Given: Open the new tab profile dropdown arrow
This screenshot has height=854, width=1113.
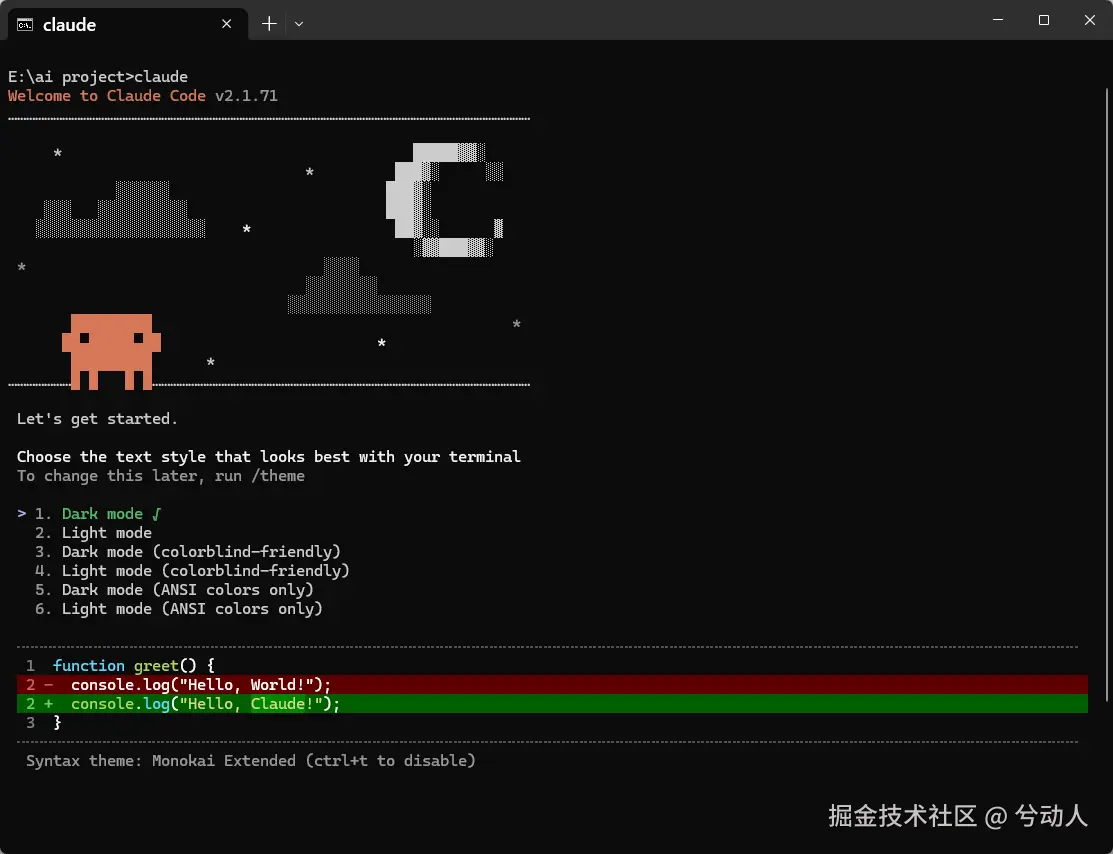Looking at the screenshot, I should [x=299, y=24].
